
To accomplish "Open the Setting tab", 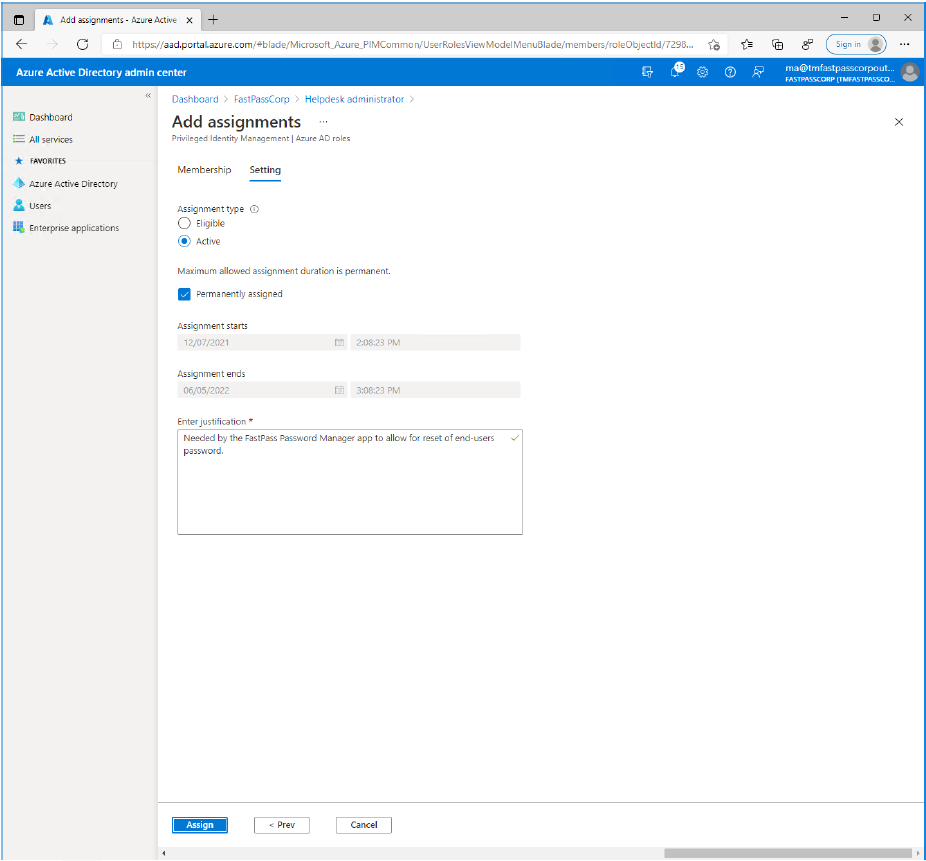I will (265, 170).
